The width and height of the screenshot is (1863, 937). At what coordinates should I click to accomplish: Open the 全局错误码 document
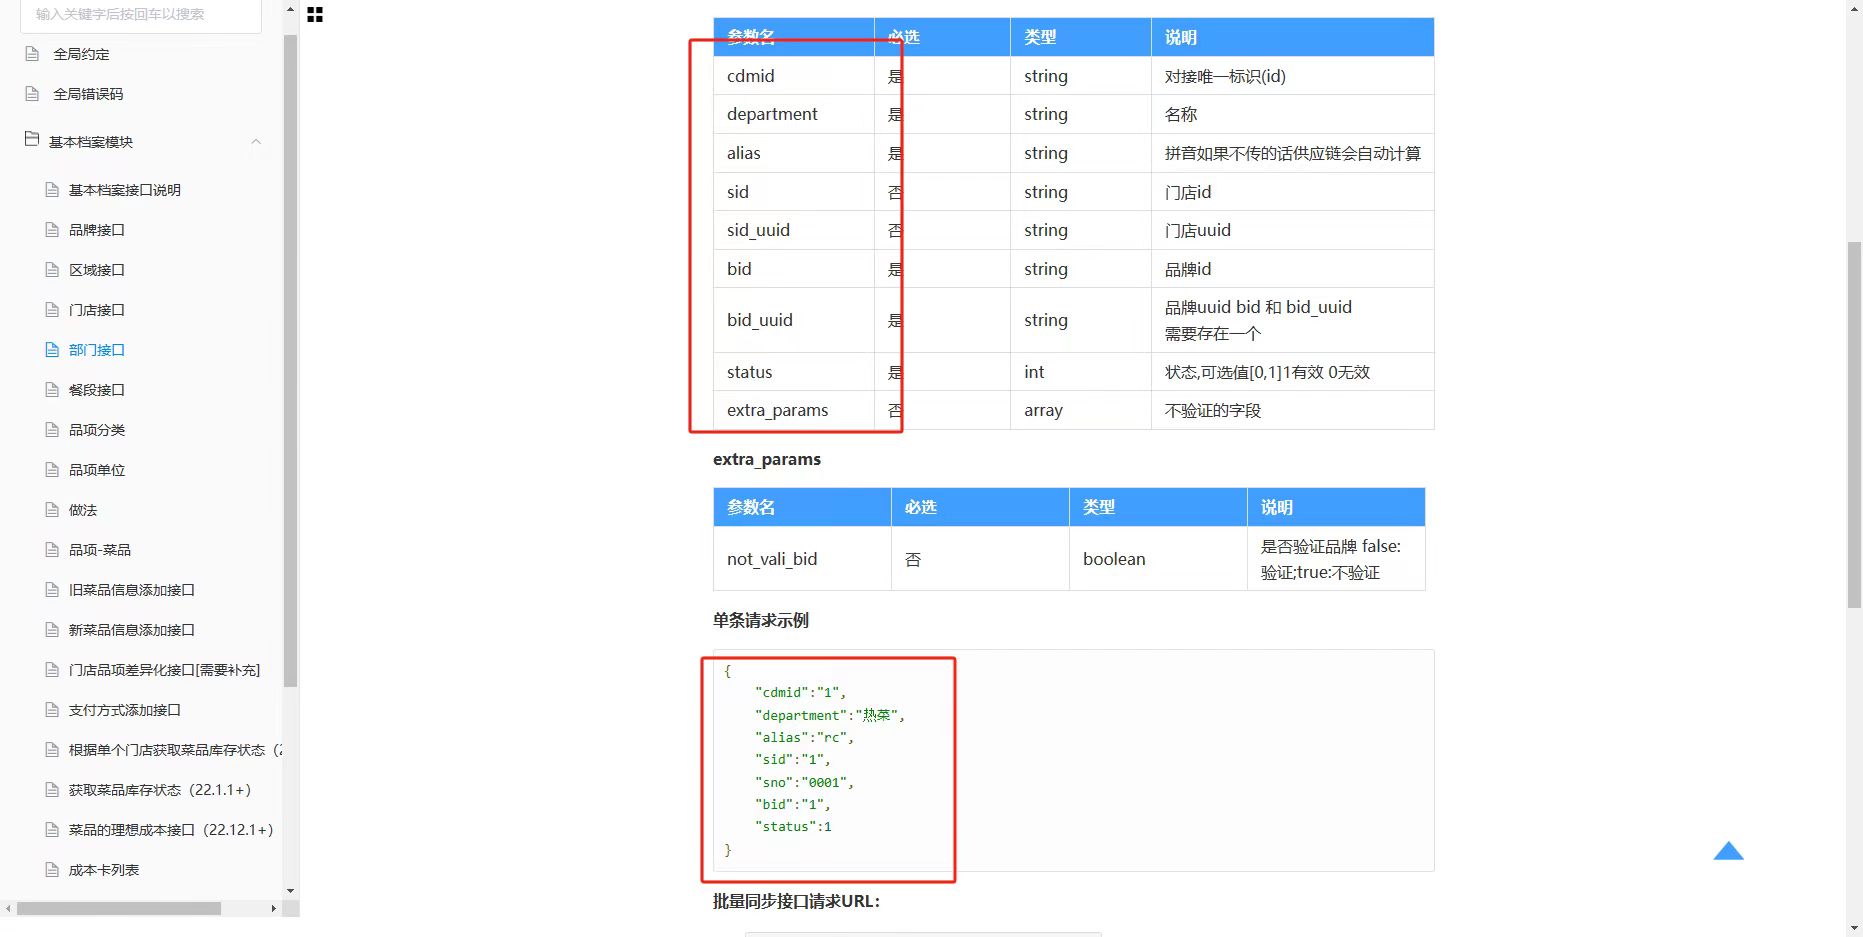tap(88, 94)
